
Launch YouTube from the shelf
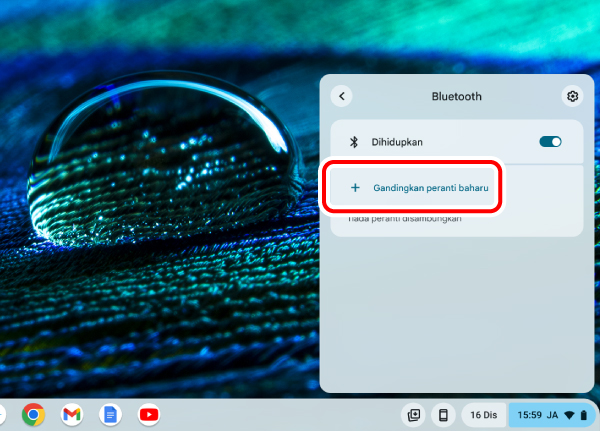point(148,414)
